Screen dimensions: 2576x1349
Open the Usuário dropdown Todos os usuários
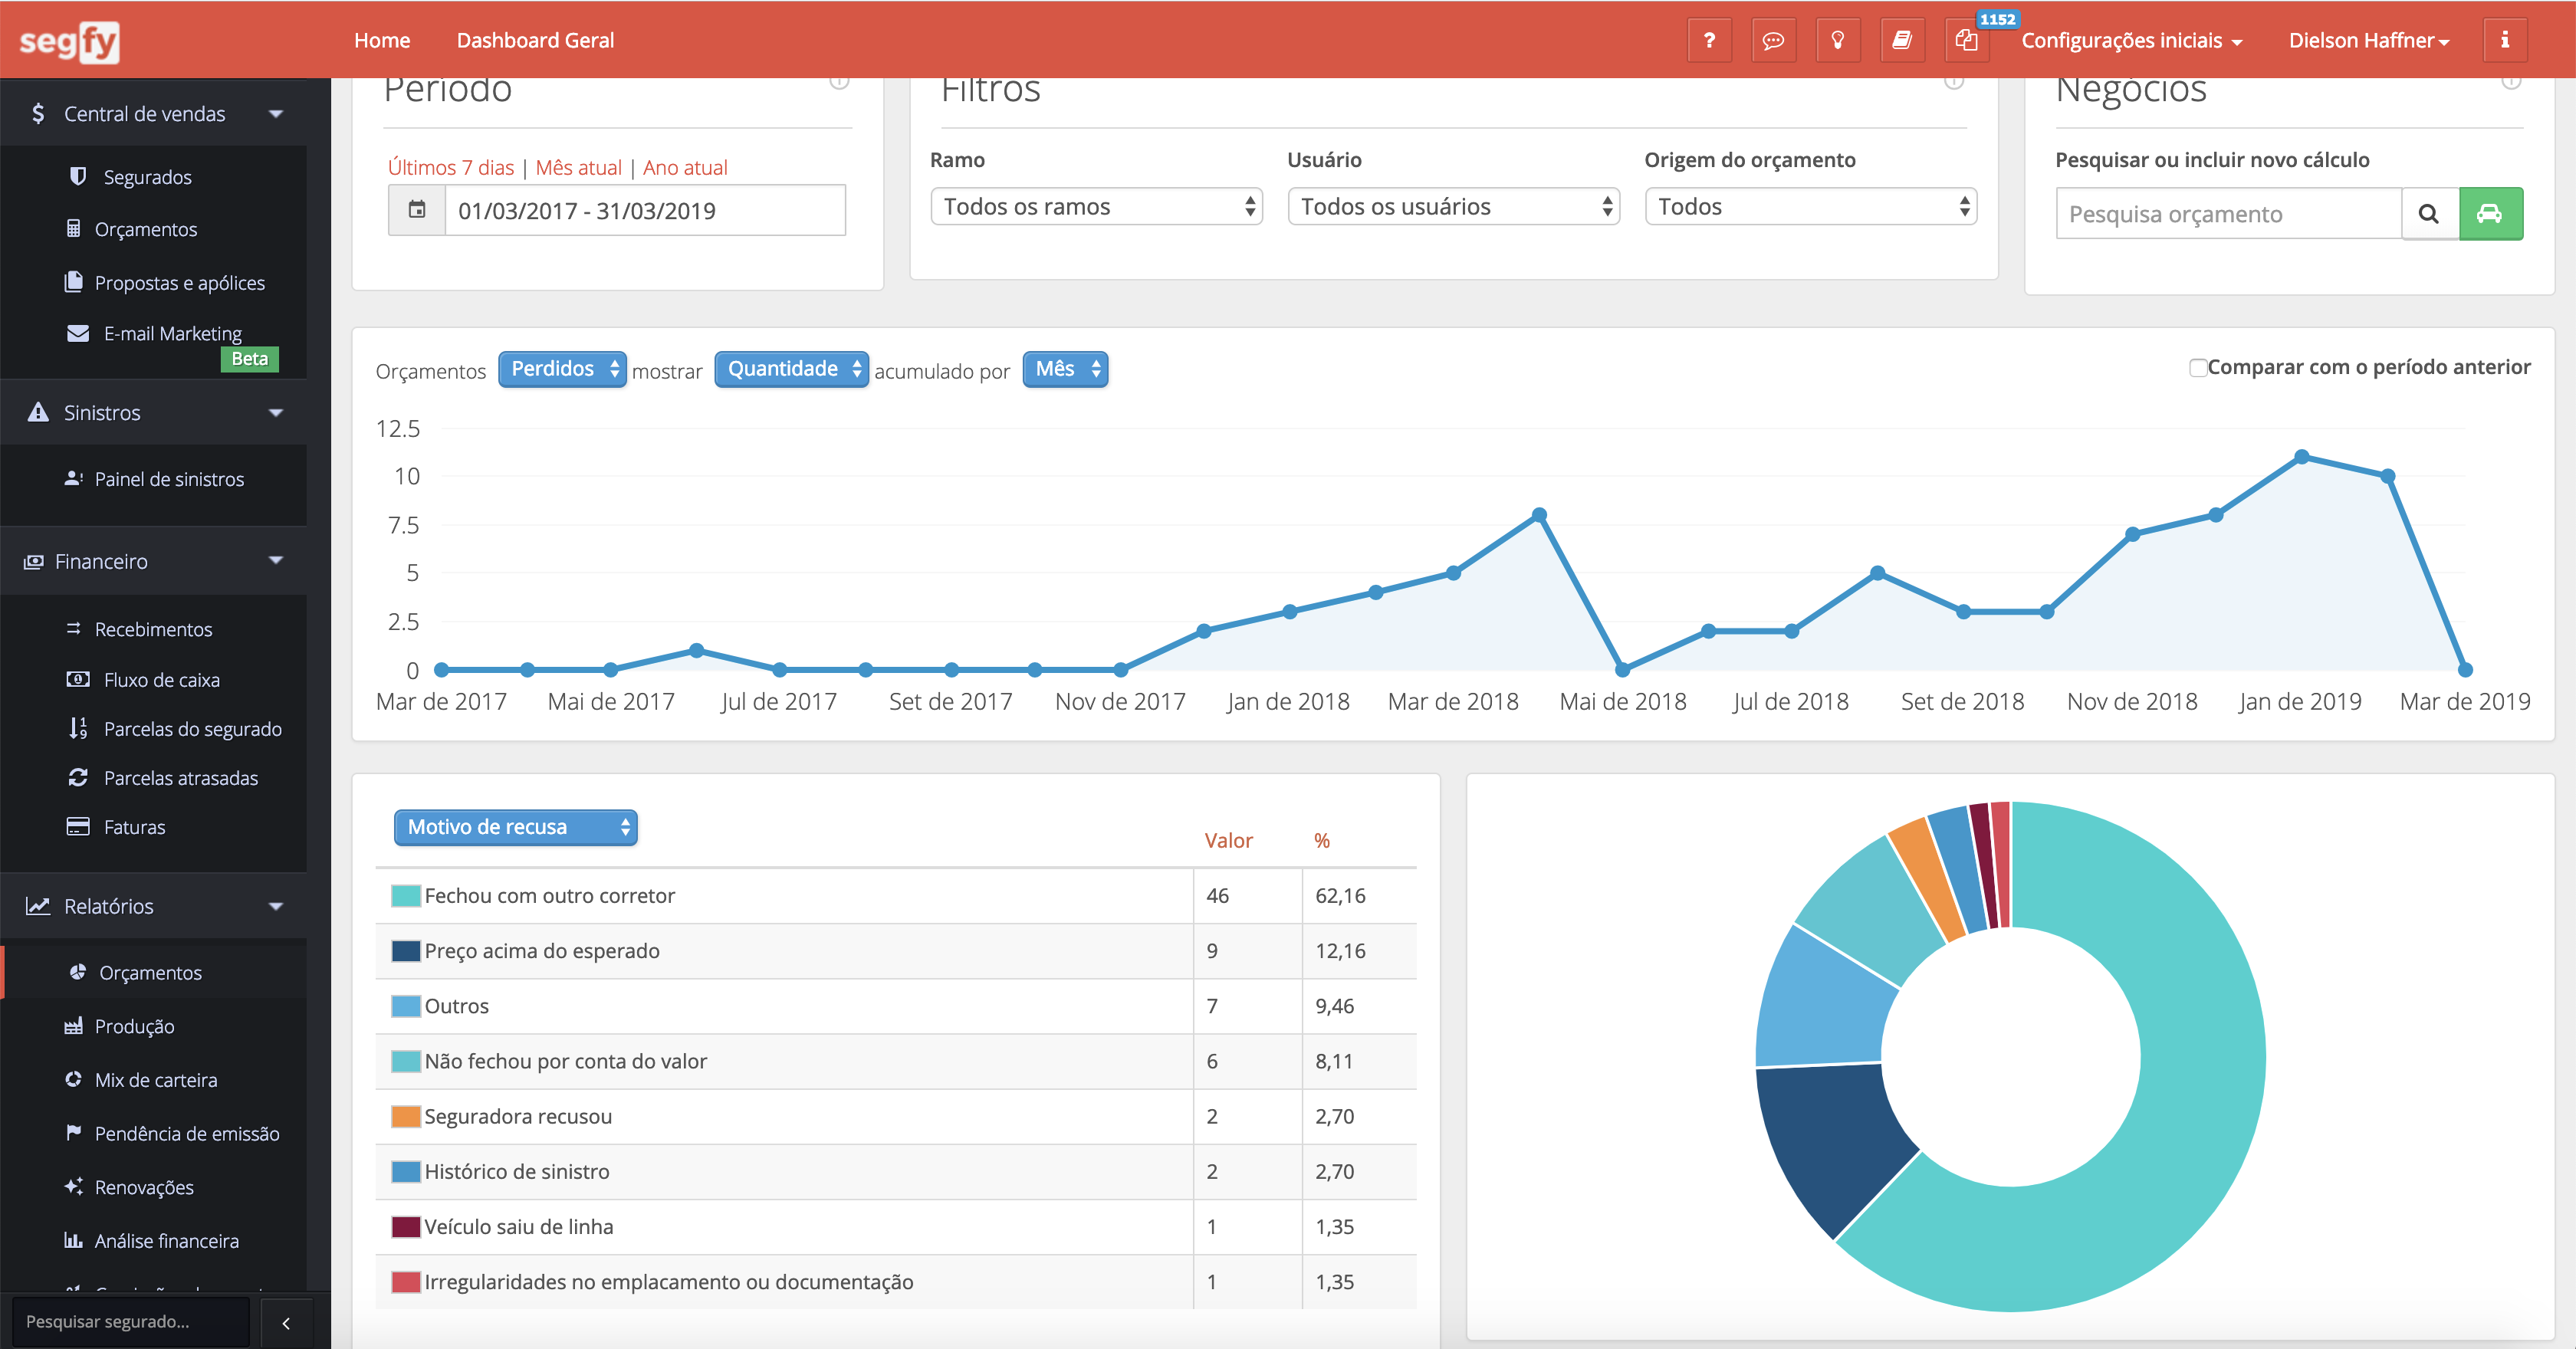pos(1454,206)
